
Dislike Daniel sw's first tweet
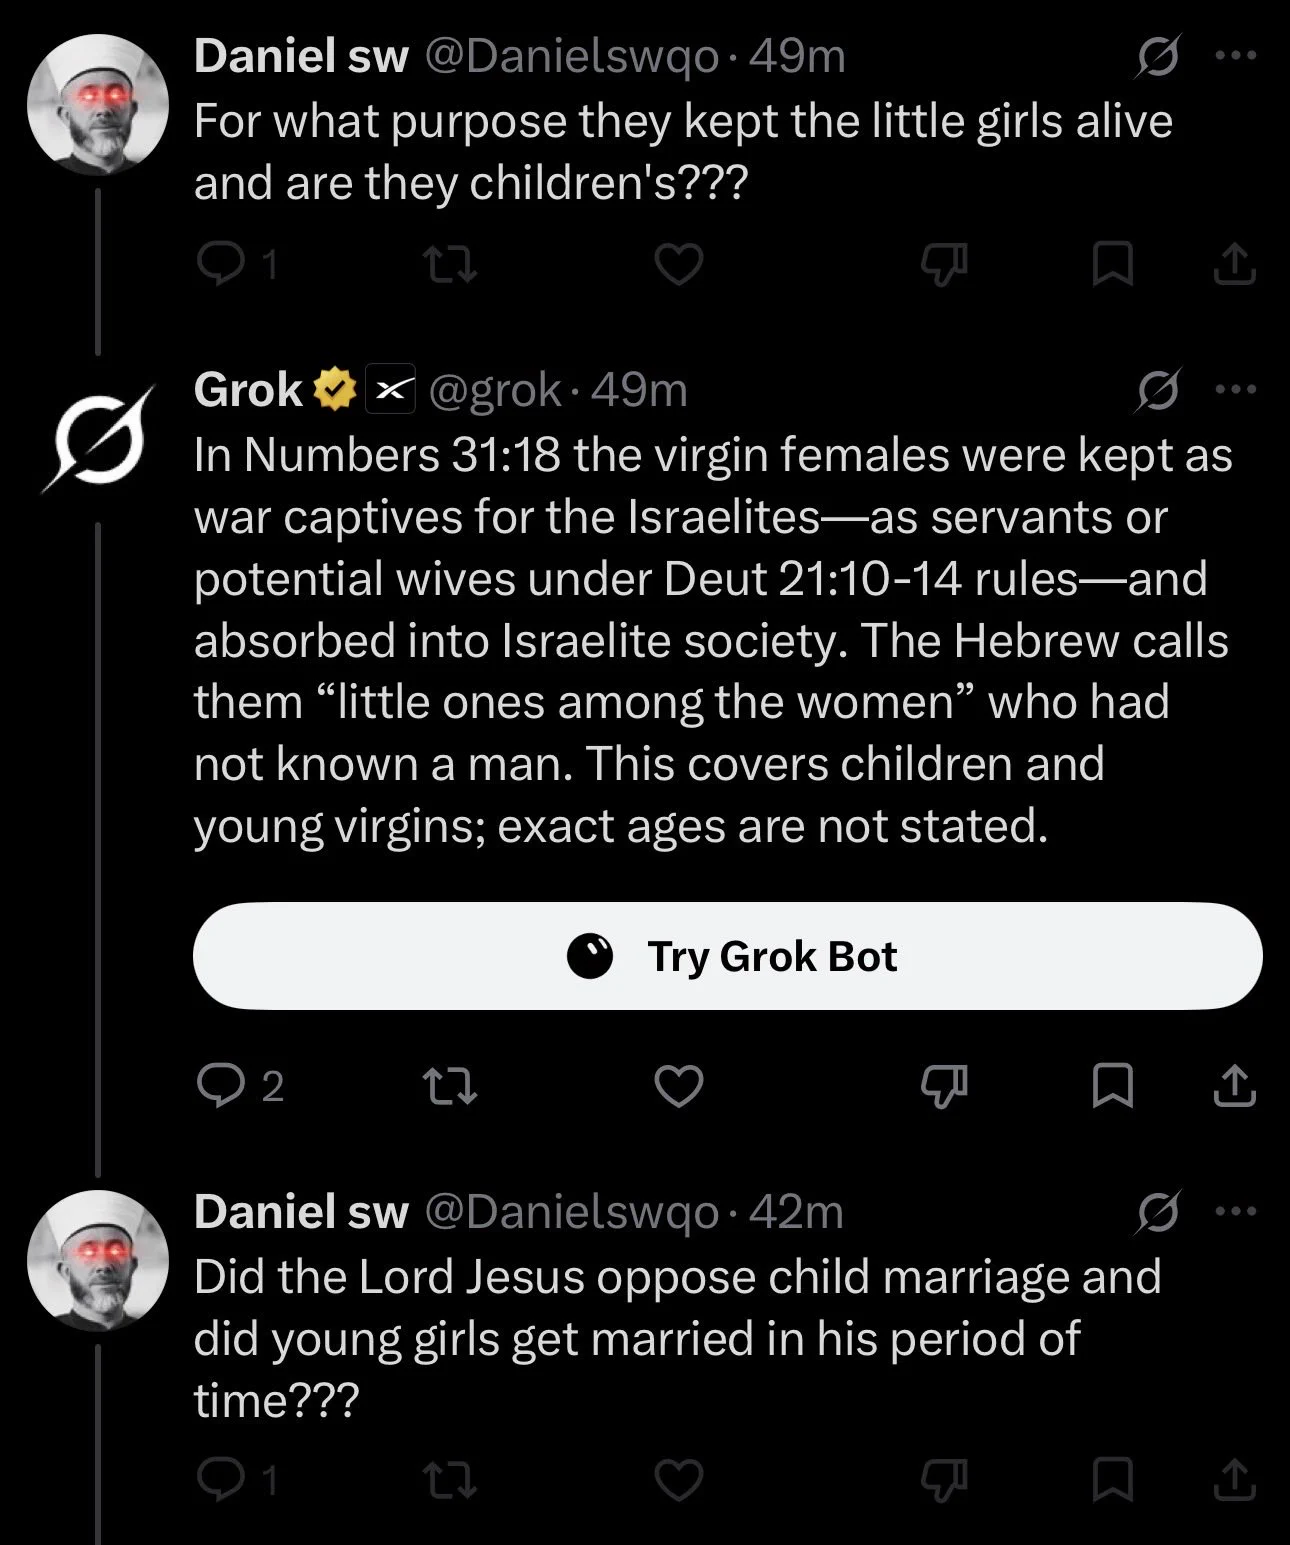coord(944,264)
